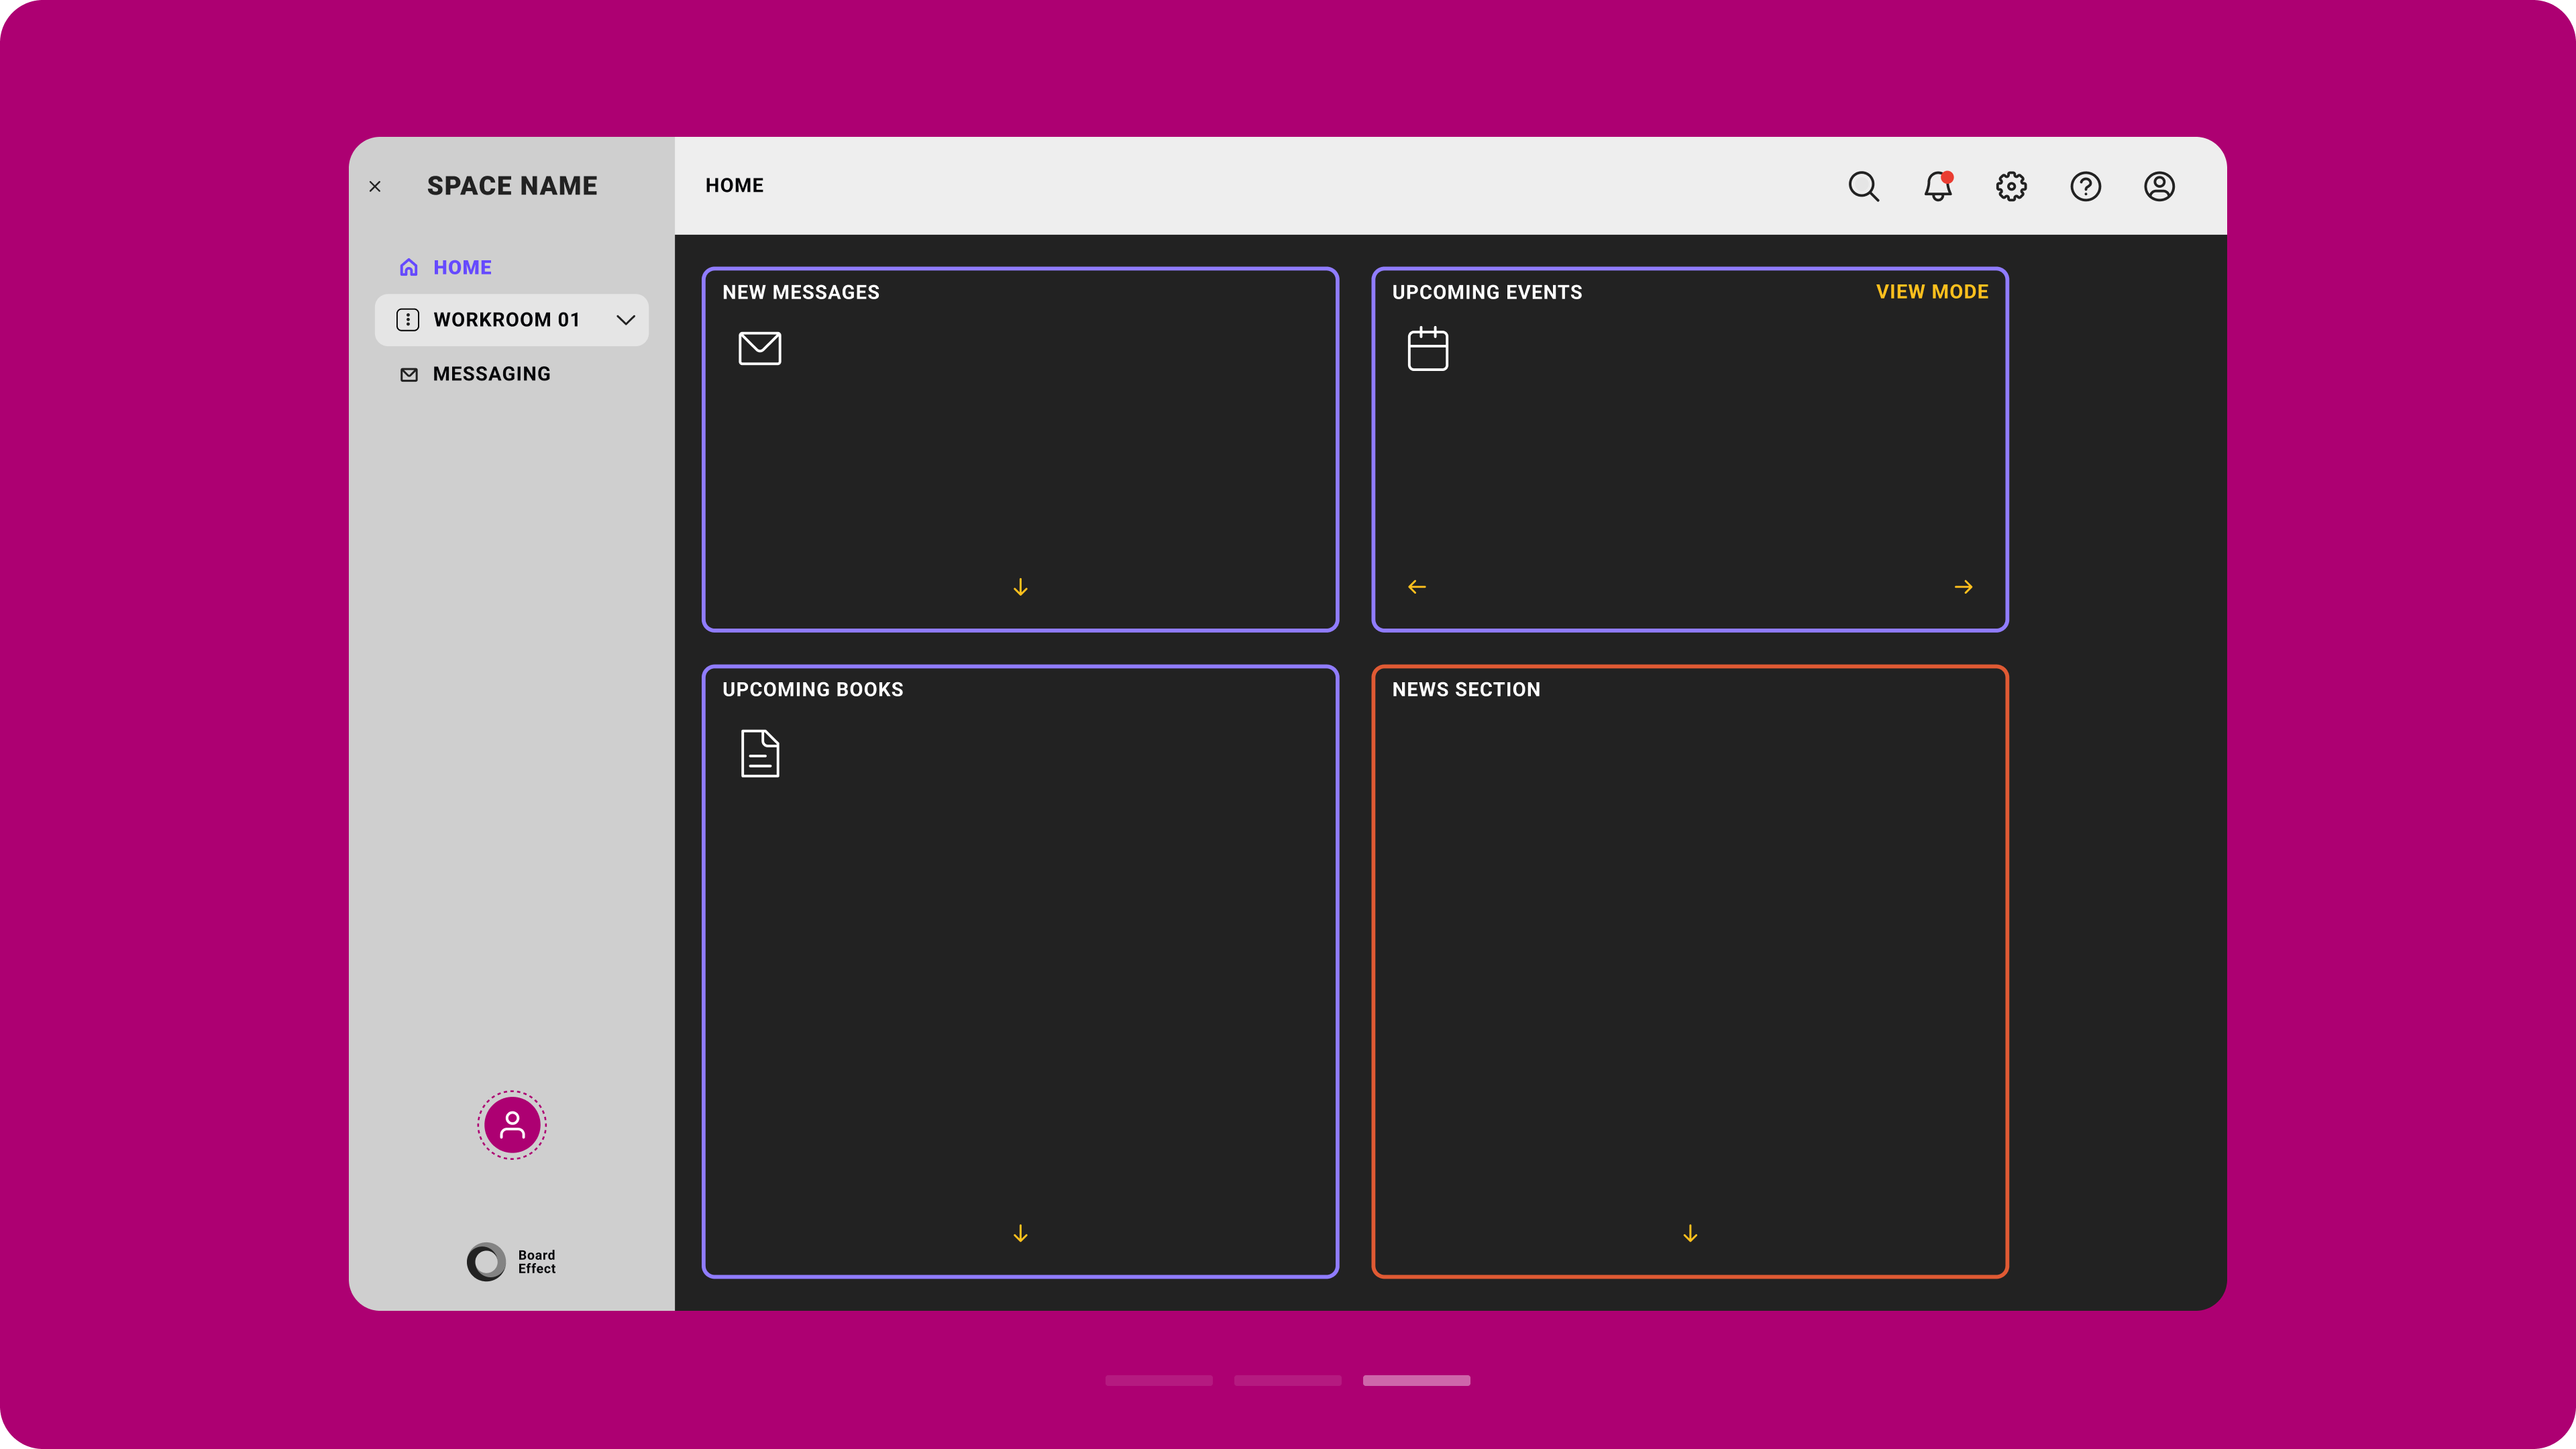
Task: Click the News Section heading
Action: coord(1466,689)
